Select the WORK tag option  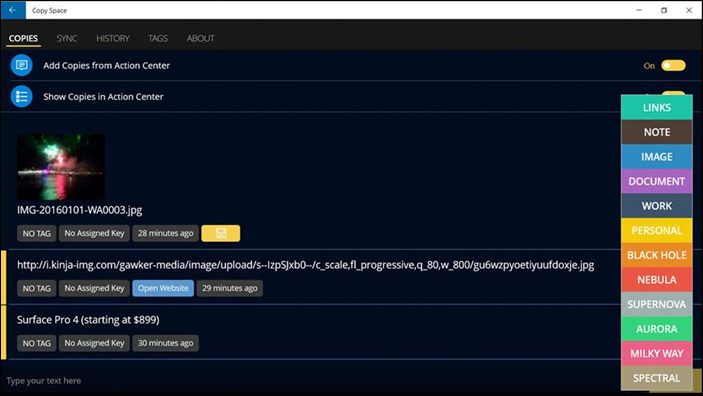pyautogui.click(x=657, y=206)
